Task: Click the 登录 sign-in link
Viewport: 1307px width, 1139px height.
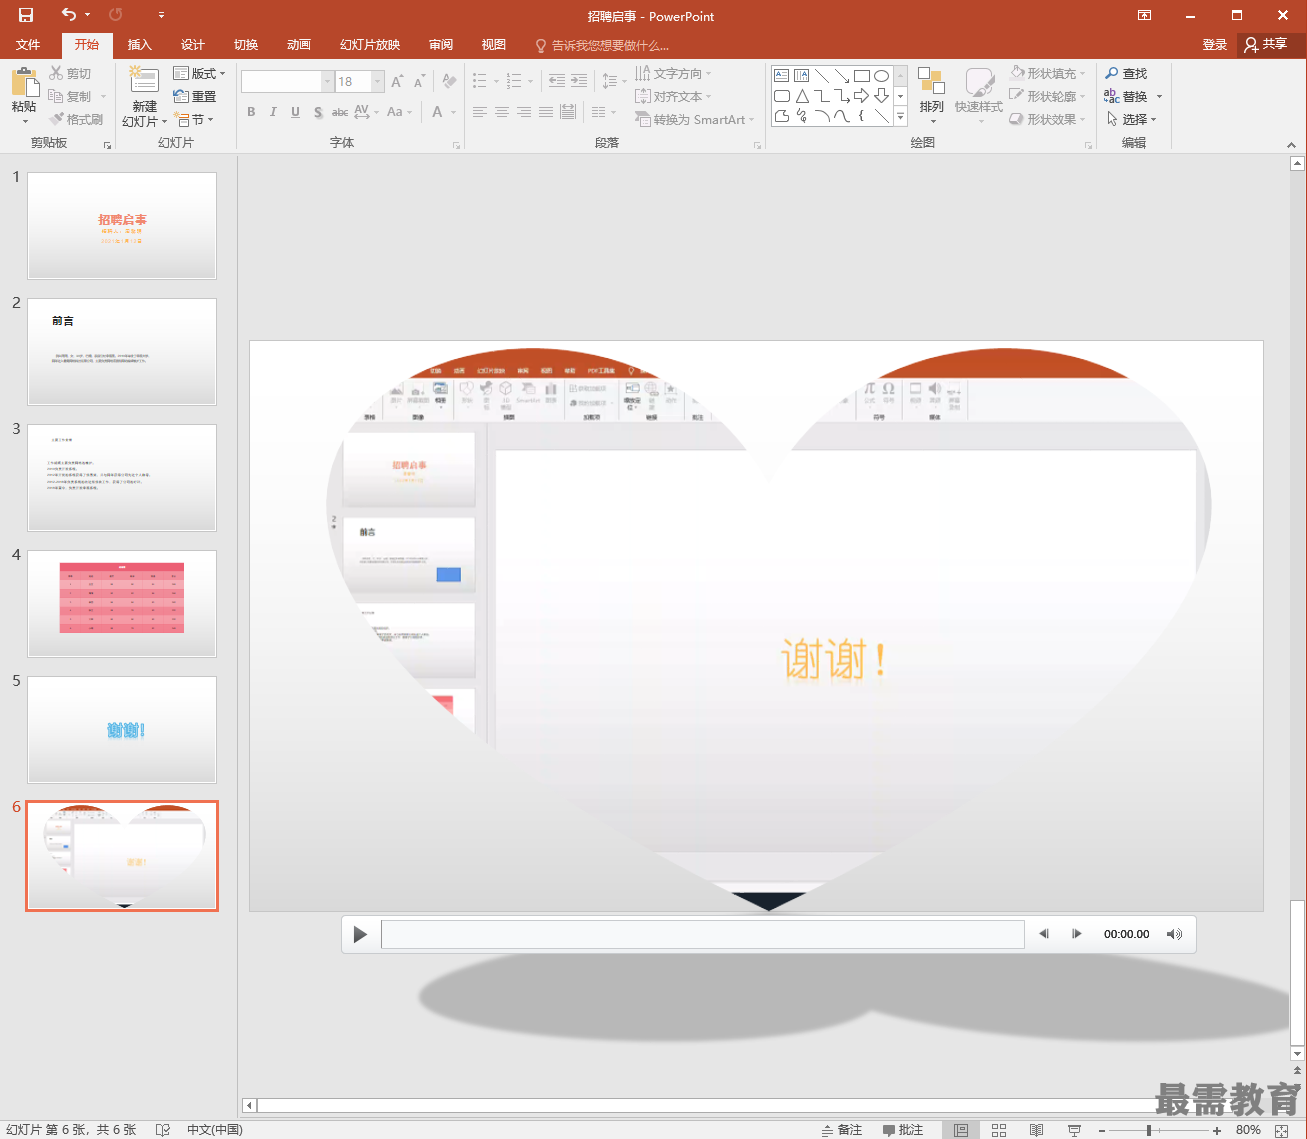Action: point(1215,45)
